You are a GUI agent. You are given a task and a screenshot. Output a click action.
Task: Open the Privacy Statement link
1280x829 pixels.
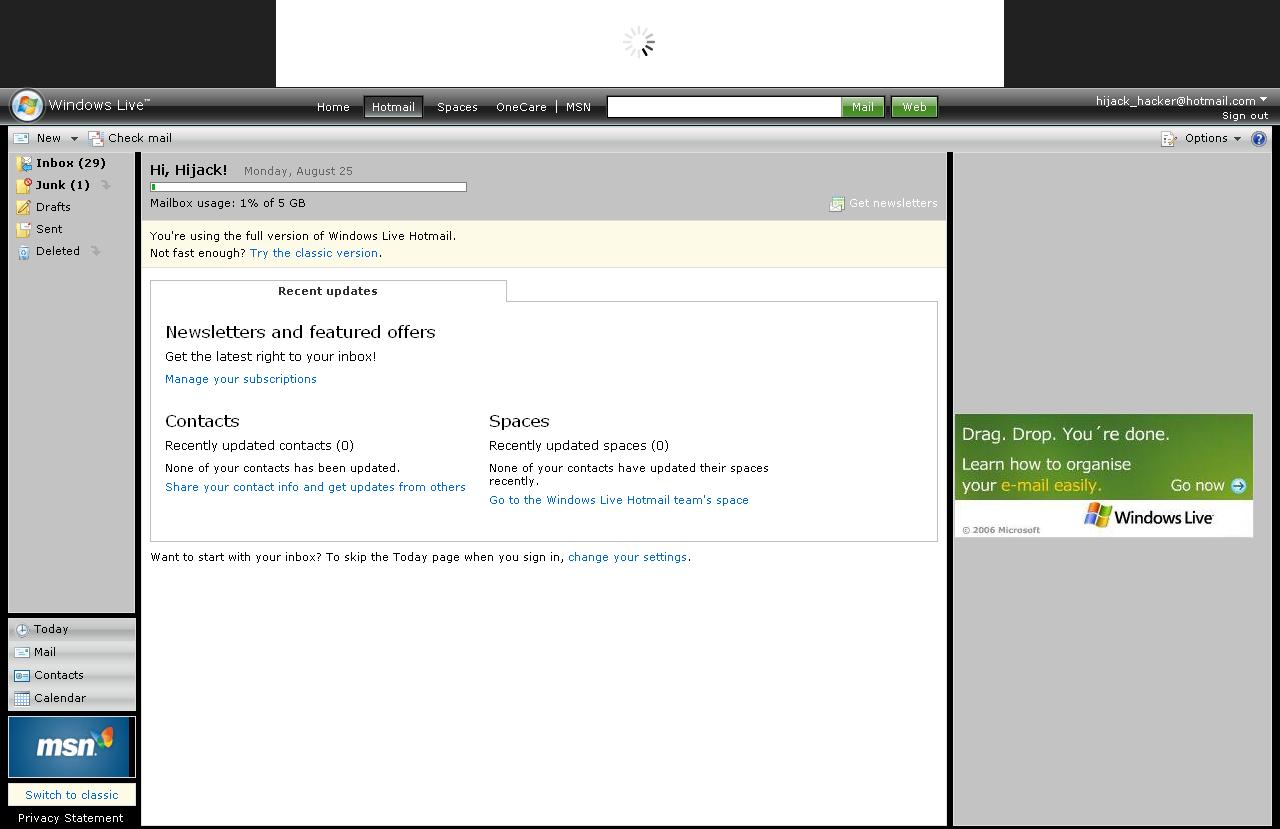(x=71, y=818)
